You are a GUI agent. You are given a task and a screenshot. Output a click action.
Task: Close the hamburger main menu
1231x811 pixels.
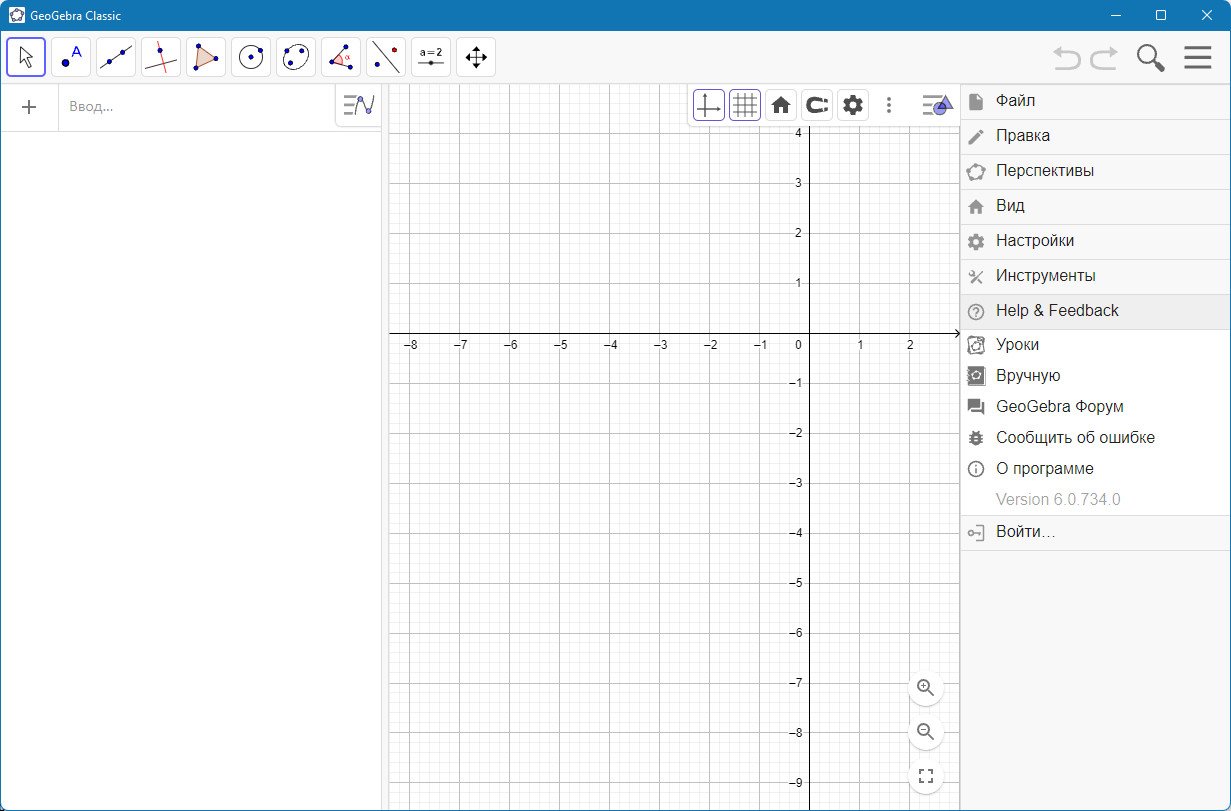tap(1198, 58)
